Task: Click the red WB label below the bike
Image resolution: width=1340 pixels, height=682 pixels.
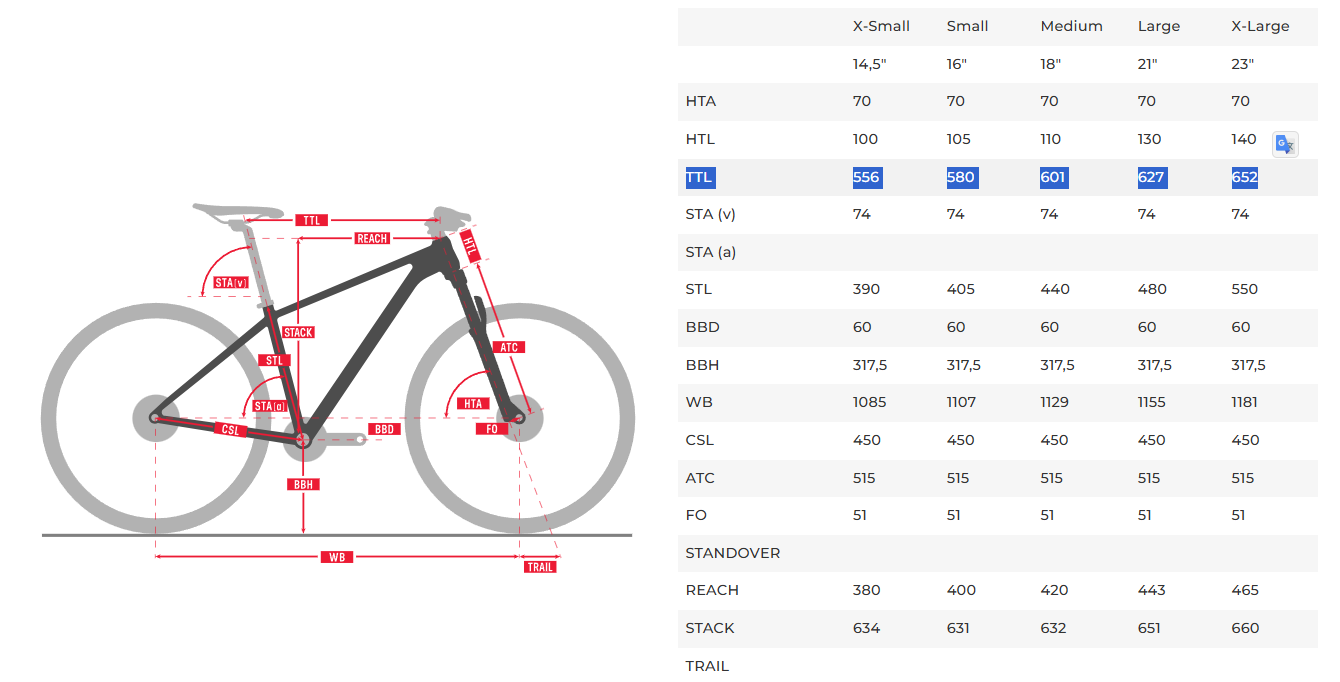Action: click(x=337, y=557)
